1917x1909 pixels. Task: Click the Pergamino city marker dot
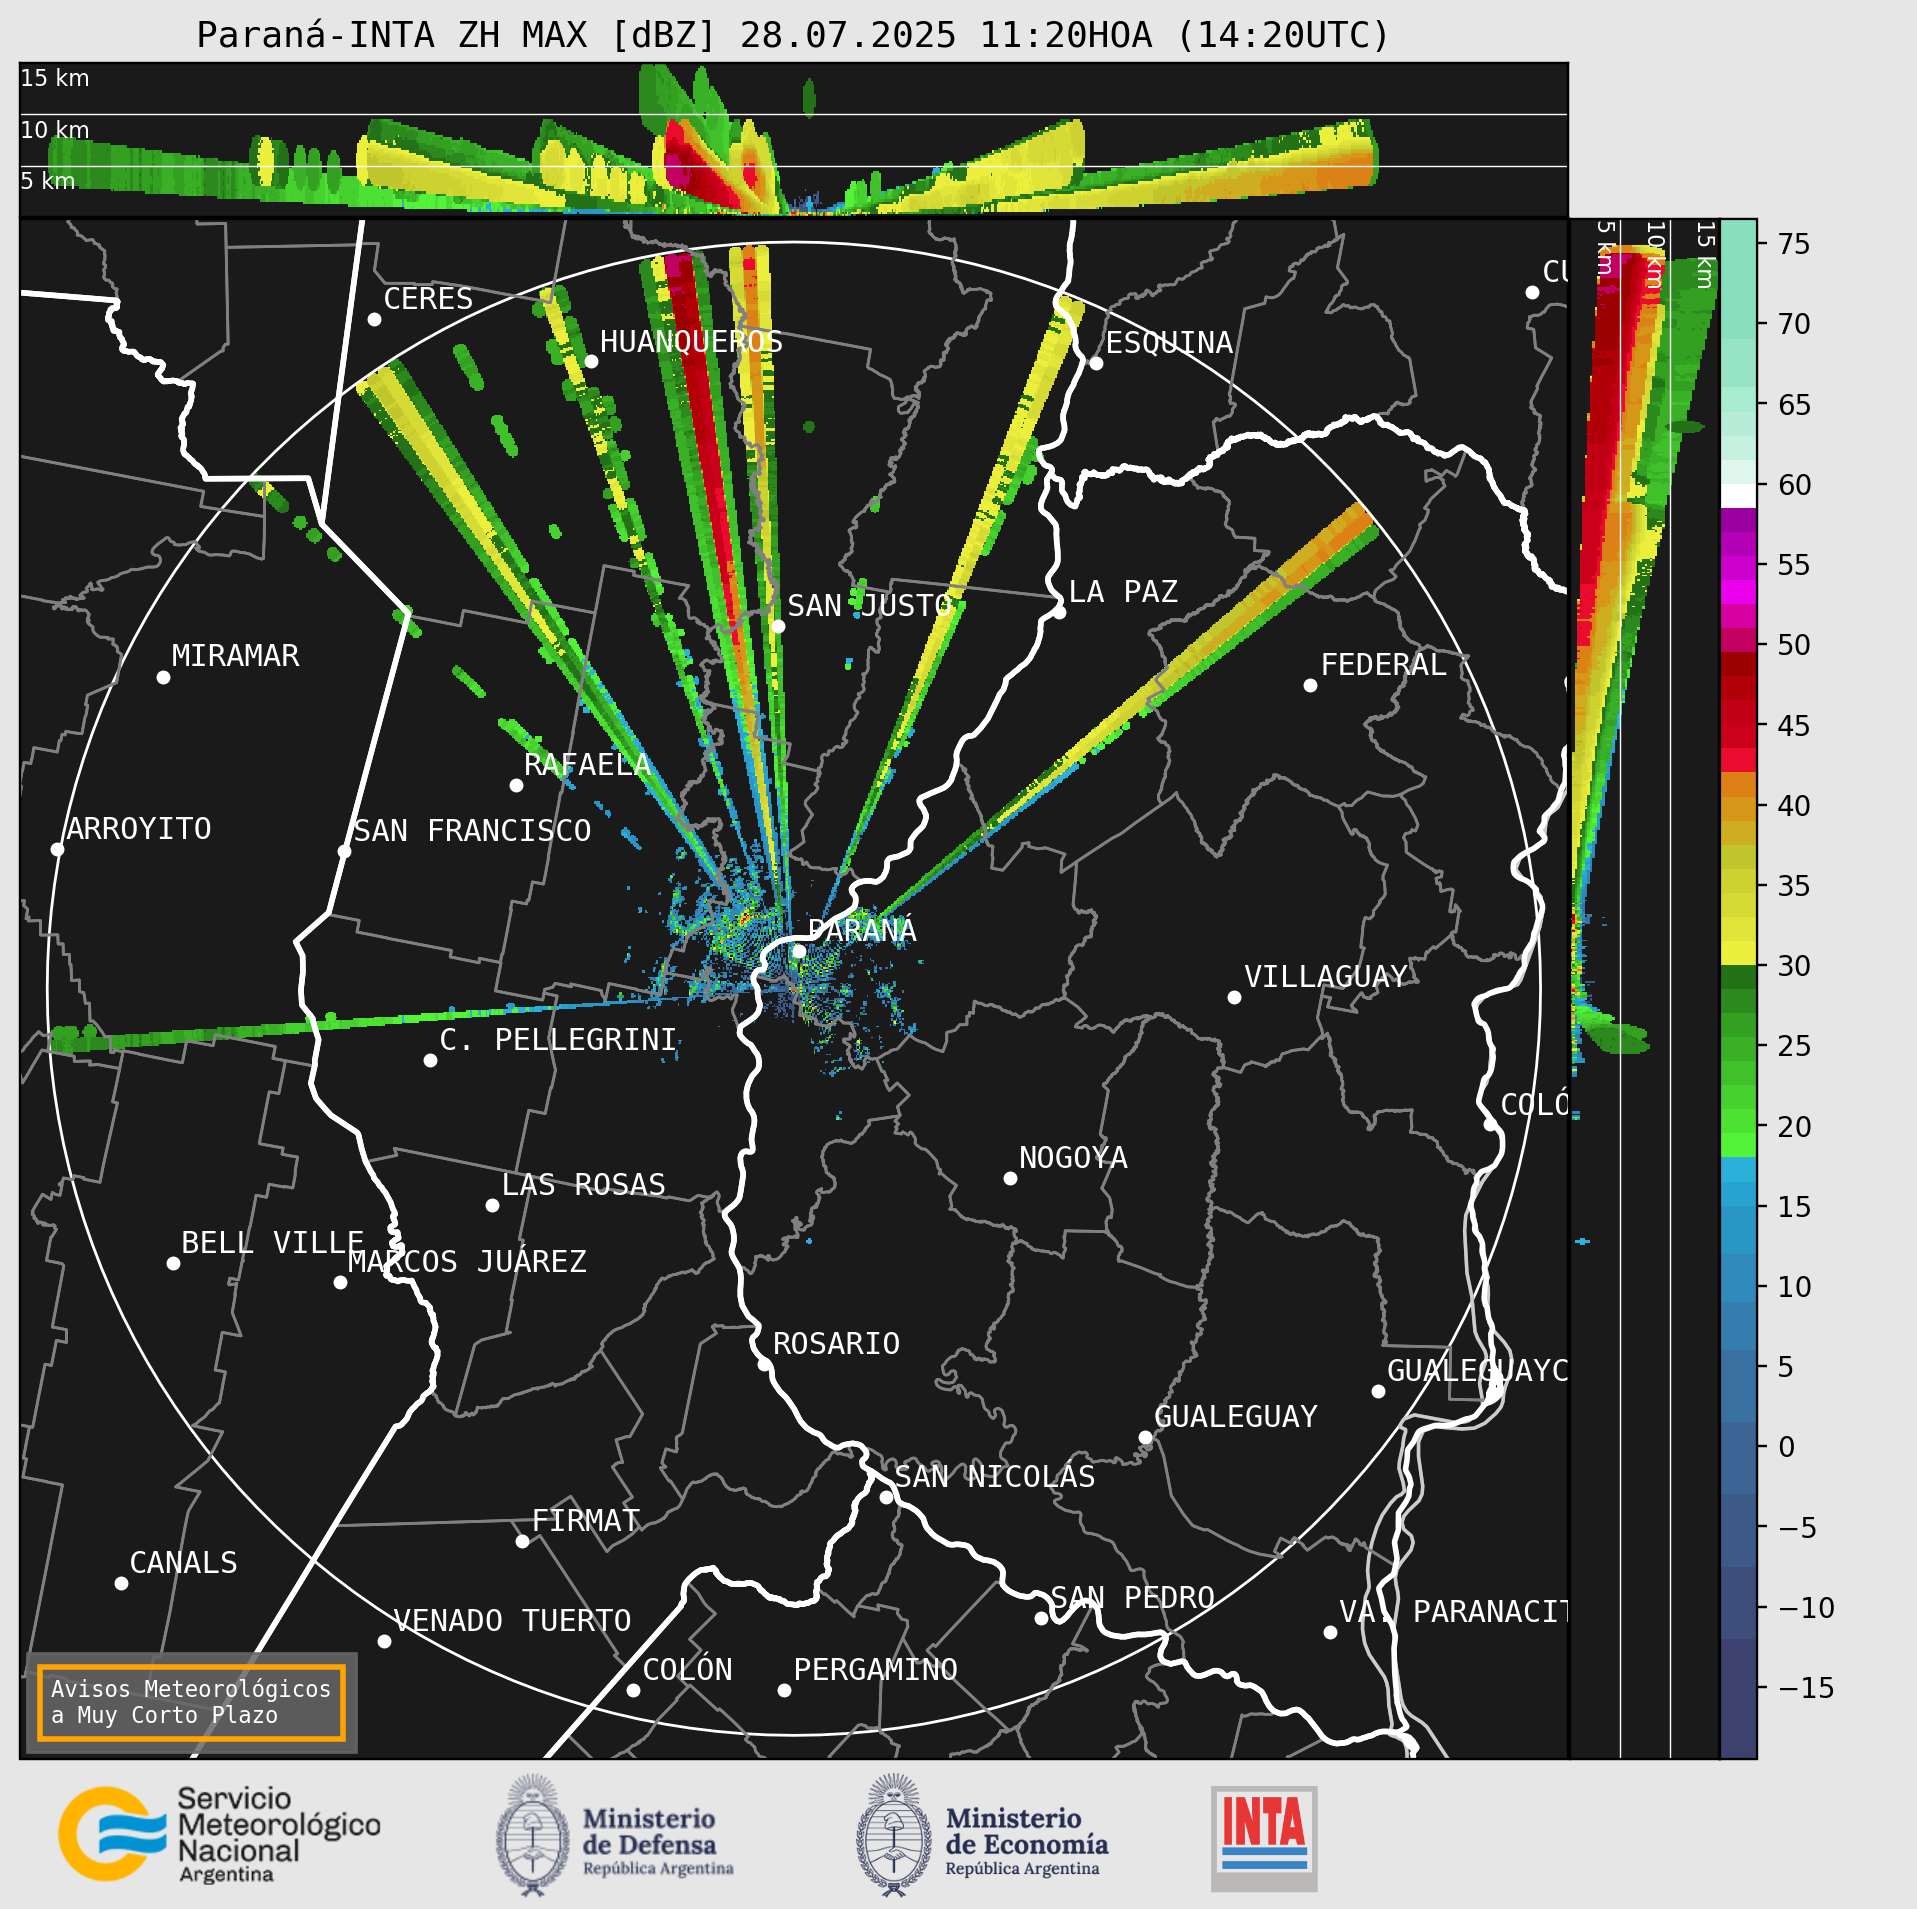pyautogui.click(x=784, y=1690)
